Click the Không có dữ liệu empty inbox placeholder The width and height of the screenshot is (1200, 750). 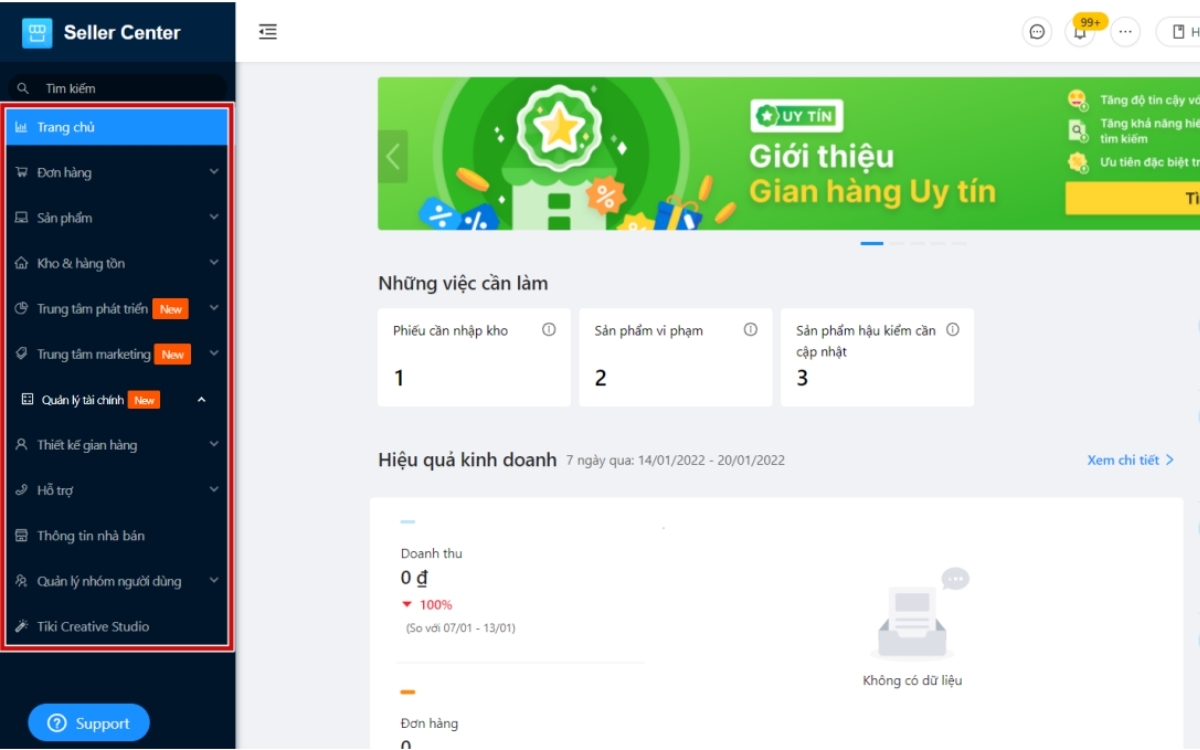click(912, 629)
